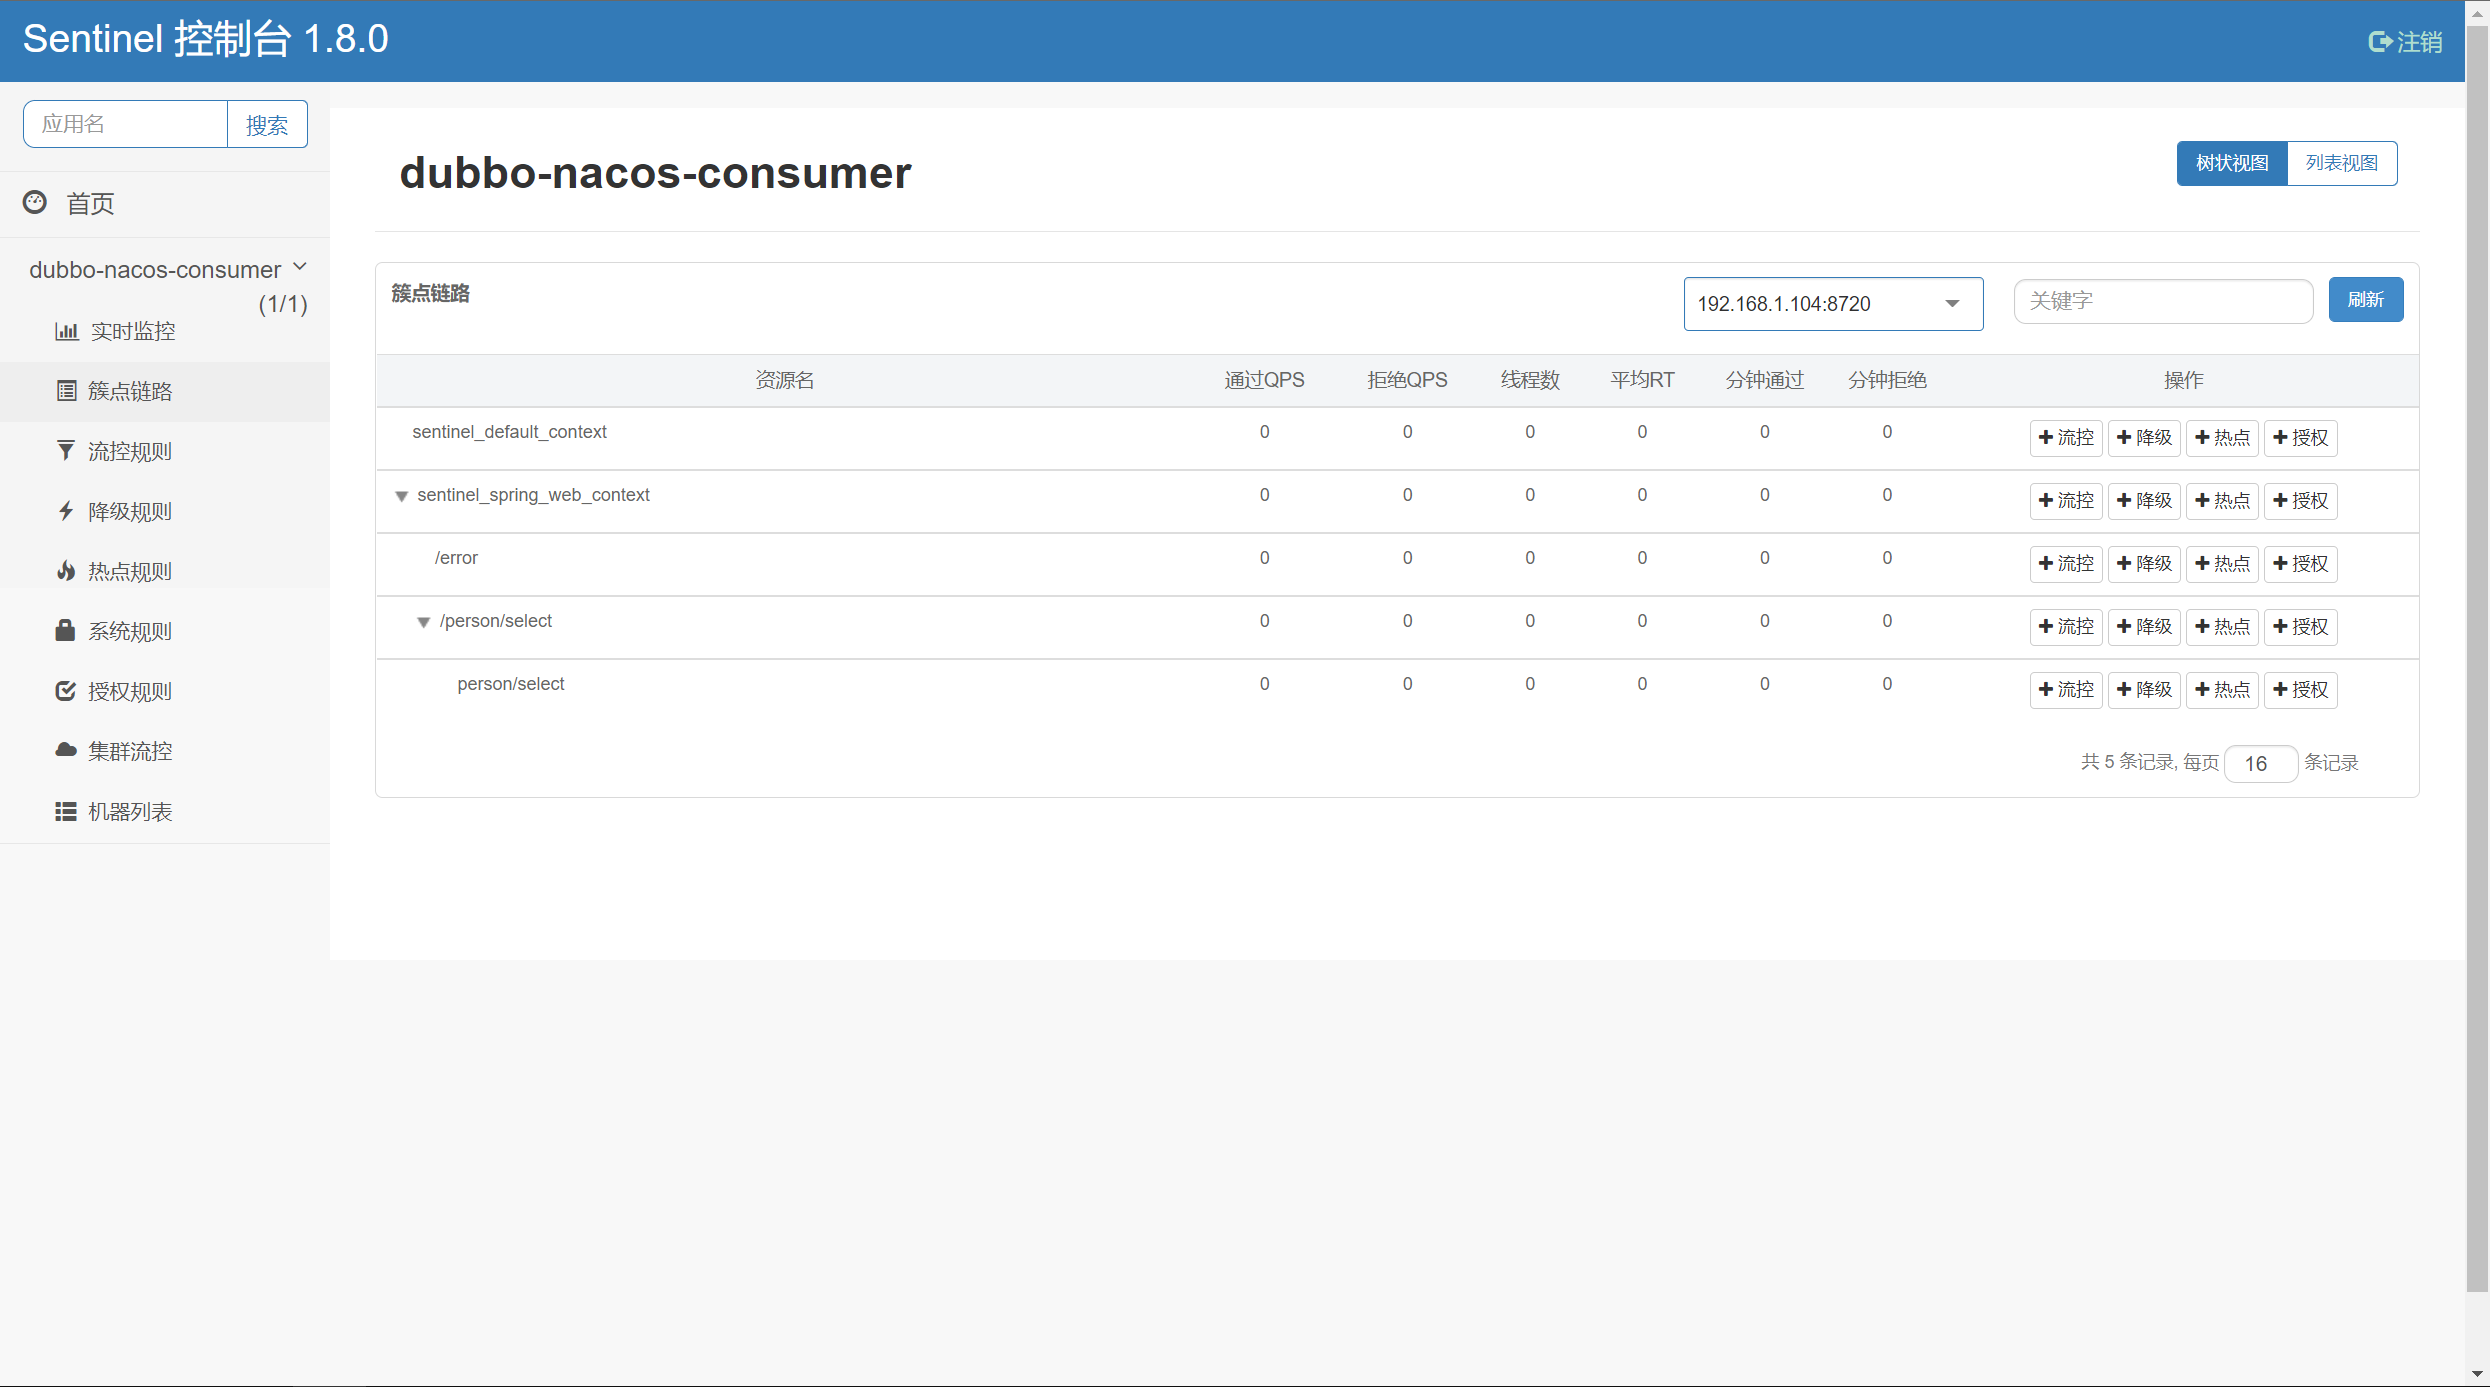Image resolution: width=2490 pixels, height=1387 pixels.
Task: Add 授权 rule for sentinel_spring_web_context
Action: [2300, 501]
